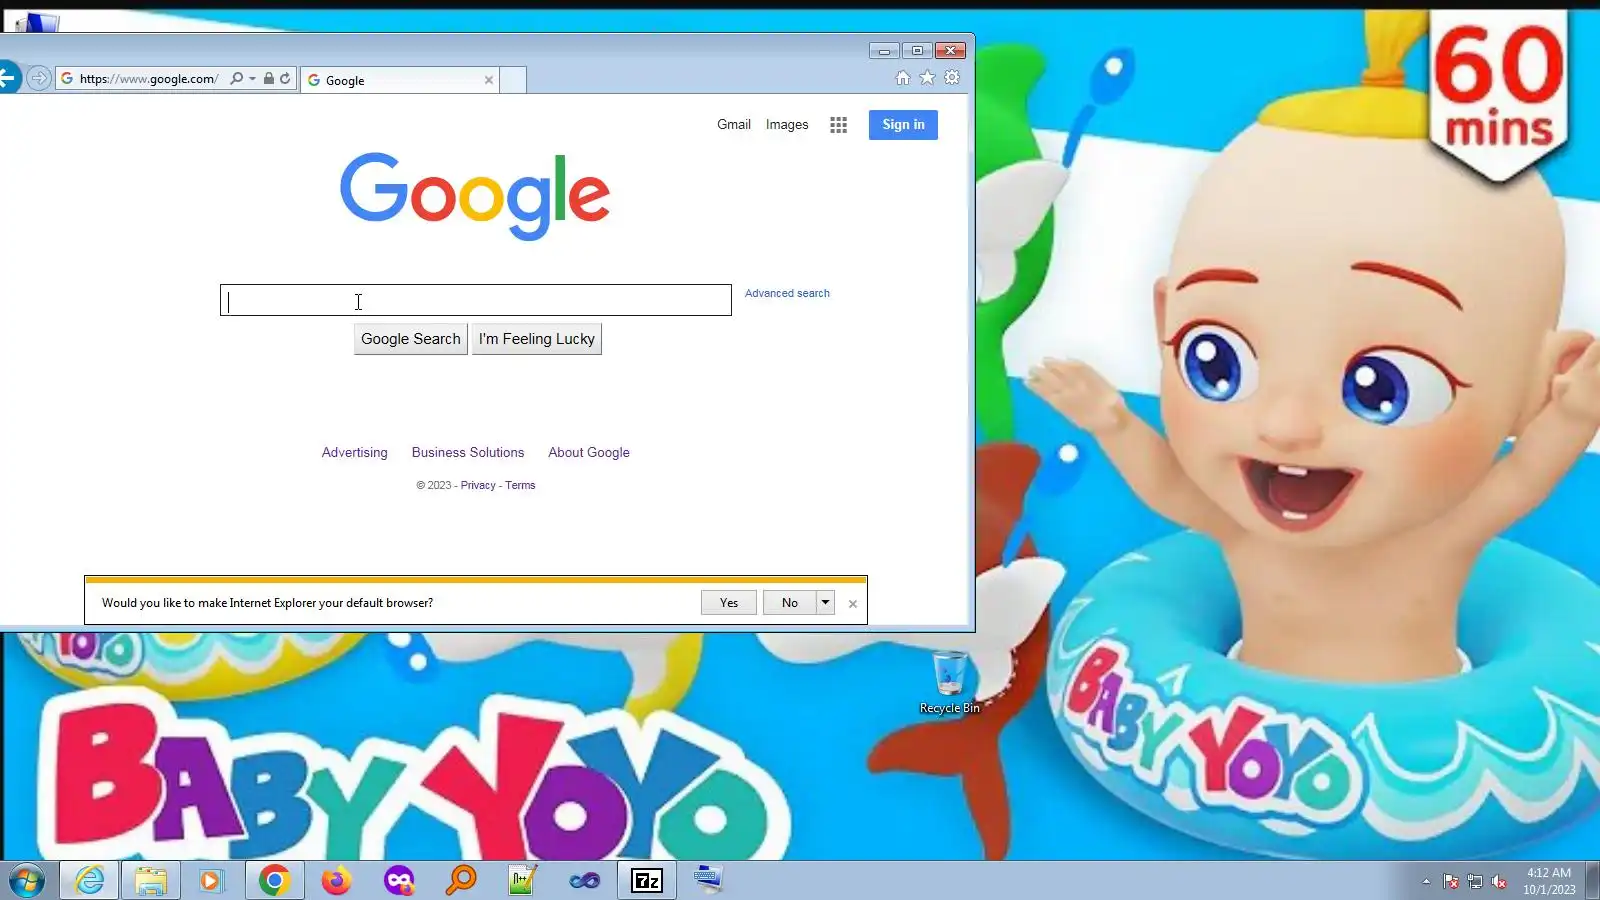Screen dimensions: 1600x900
Task: Click Internet Explorer in the taskbar
Action: coord(89,880)
